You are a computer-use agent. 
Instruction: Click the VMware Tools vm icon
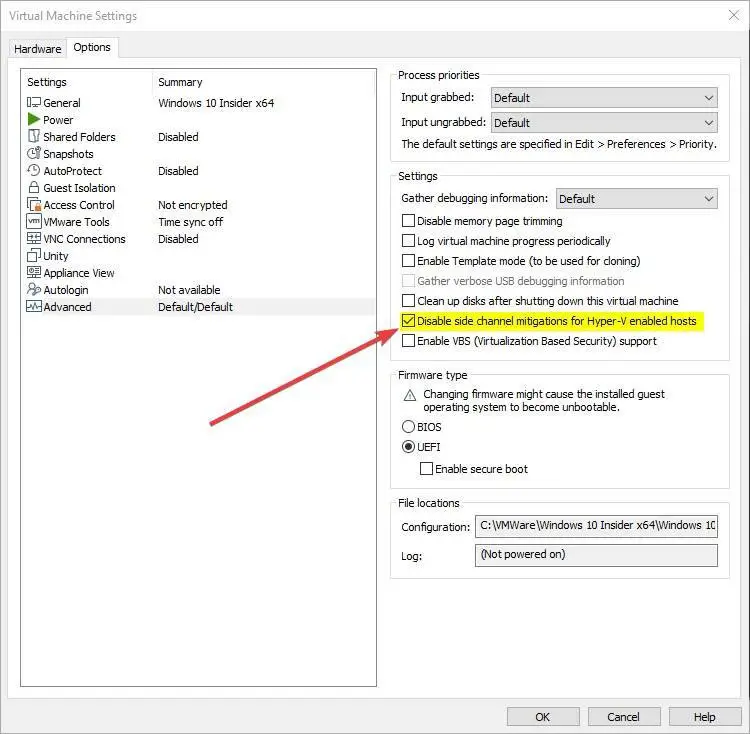coord(33,221)
